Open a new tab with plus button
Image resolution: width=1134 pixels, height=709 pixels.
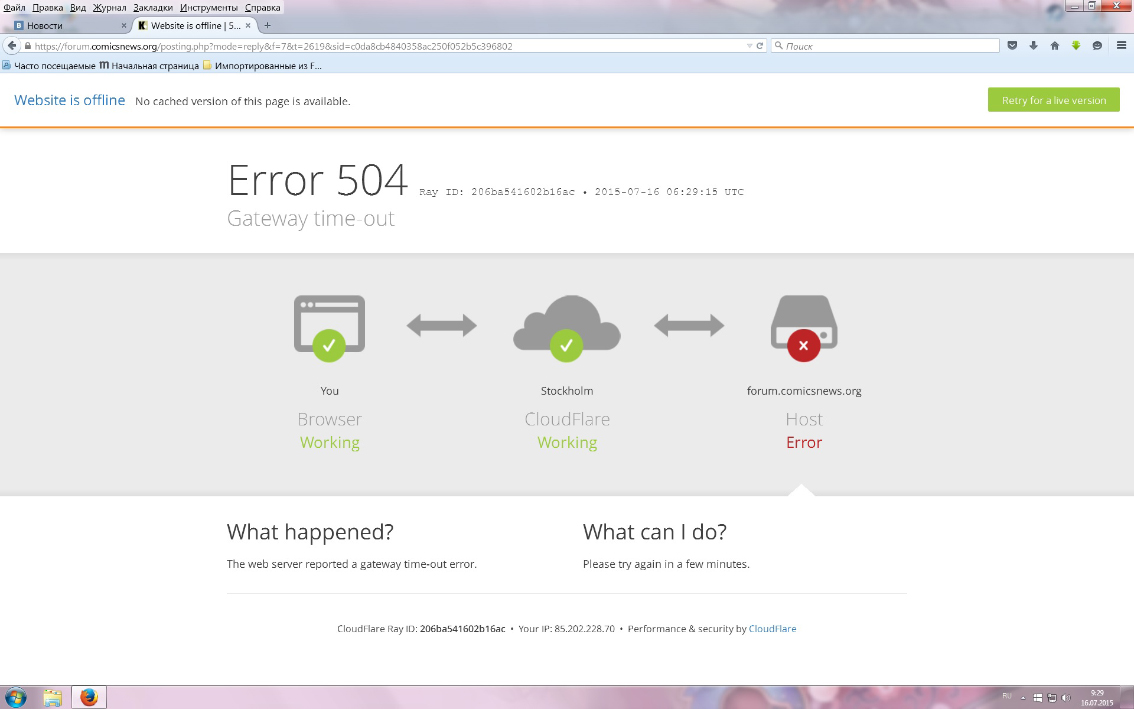267,25
